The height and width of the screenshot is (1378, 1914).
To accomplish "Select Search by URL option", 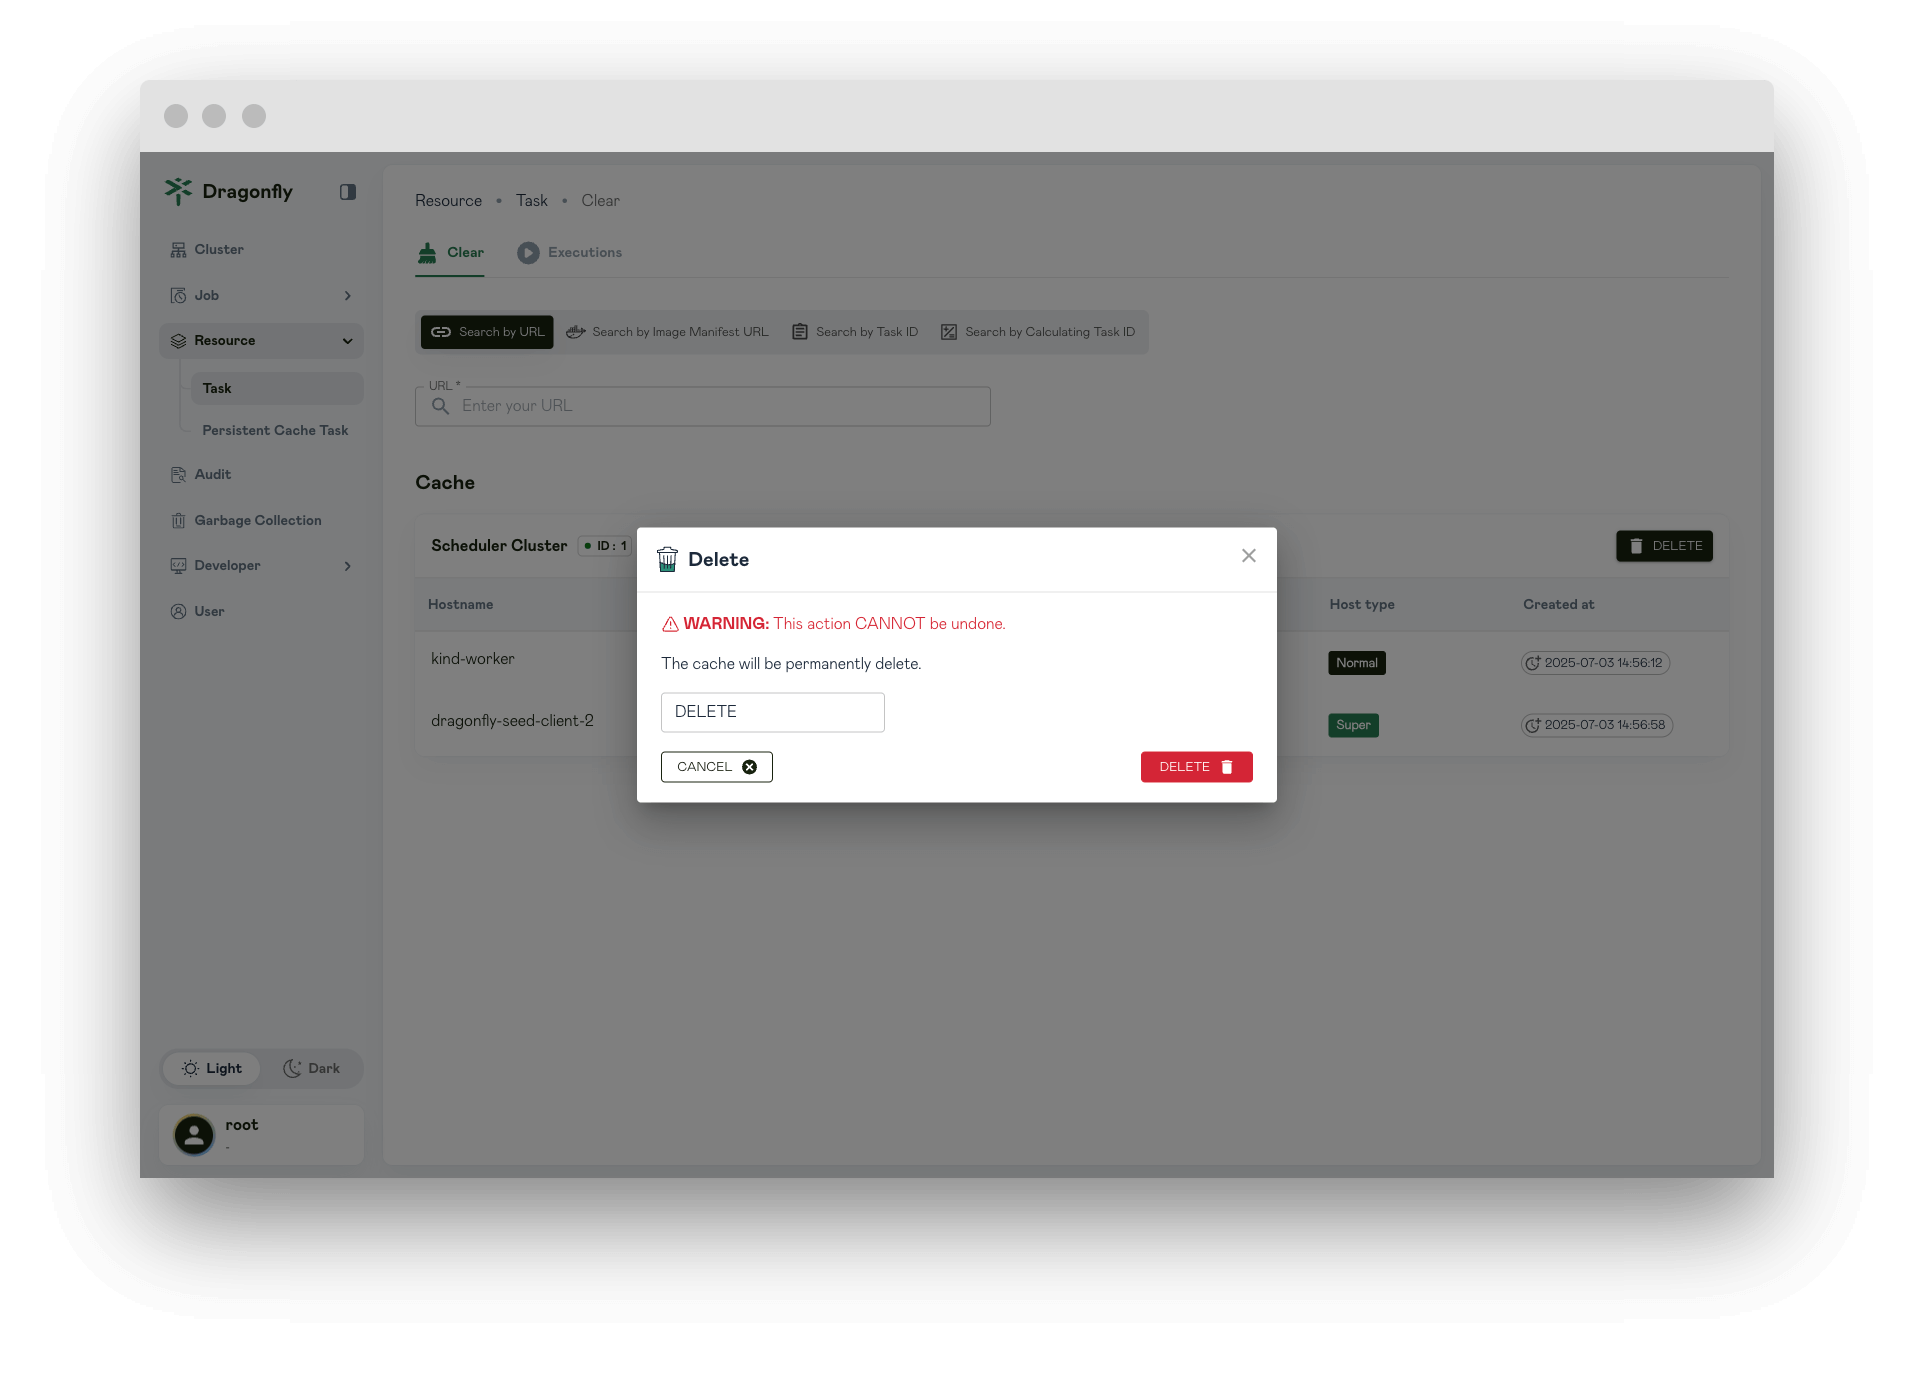I will click(x=487, y=332).
